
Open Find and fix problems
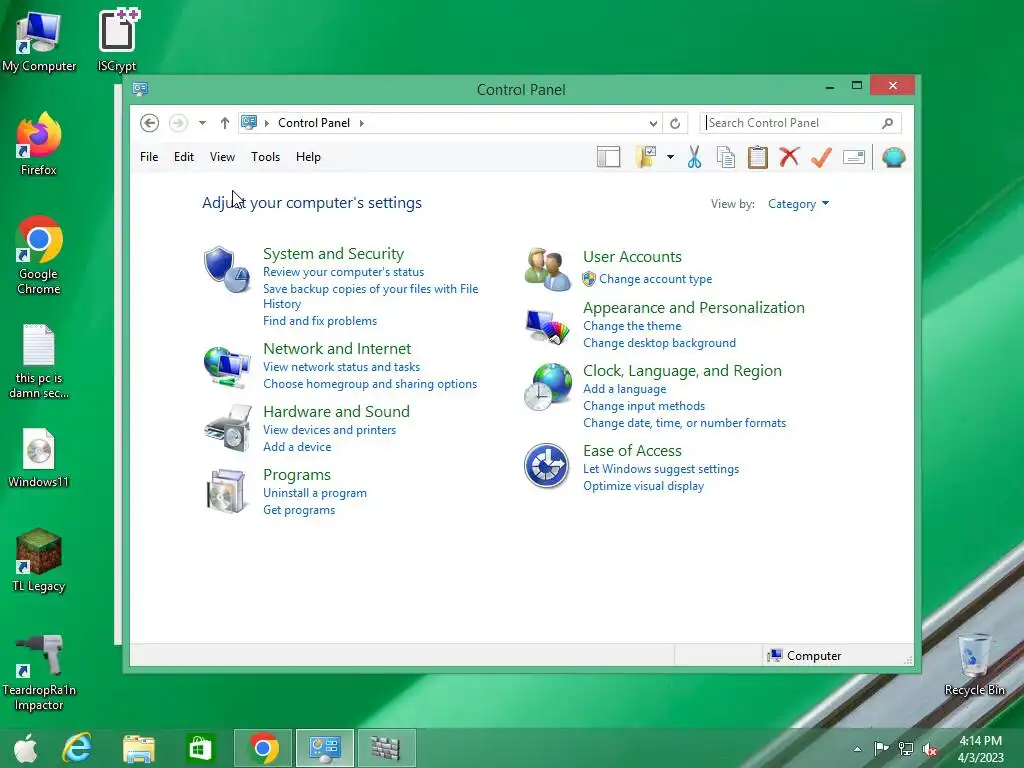pyautogui.click(x=320, y=321)
